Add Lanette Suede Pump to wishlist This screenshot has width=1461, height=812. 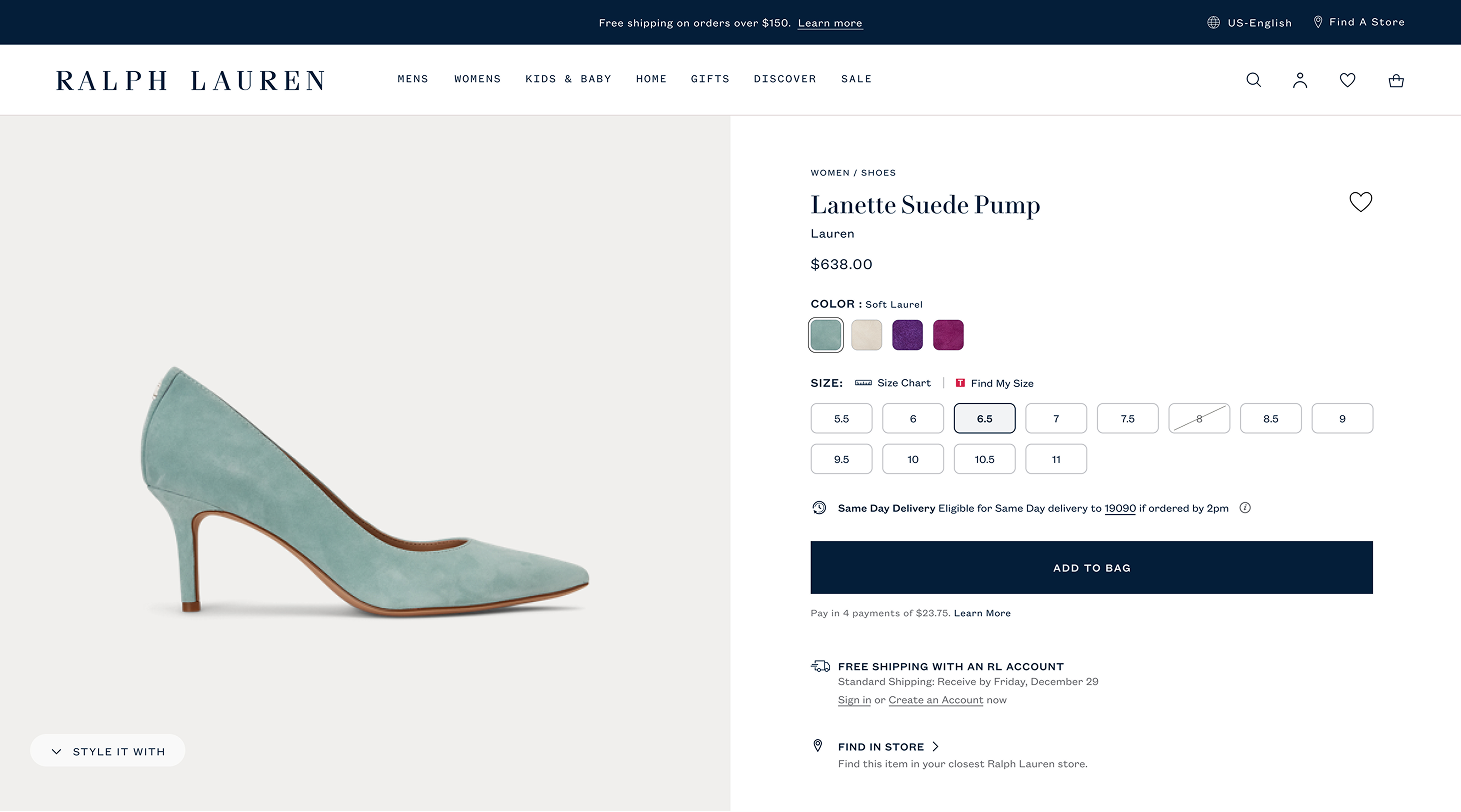(x=1361, y=202)
